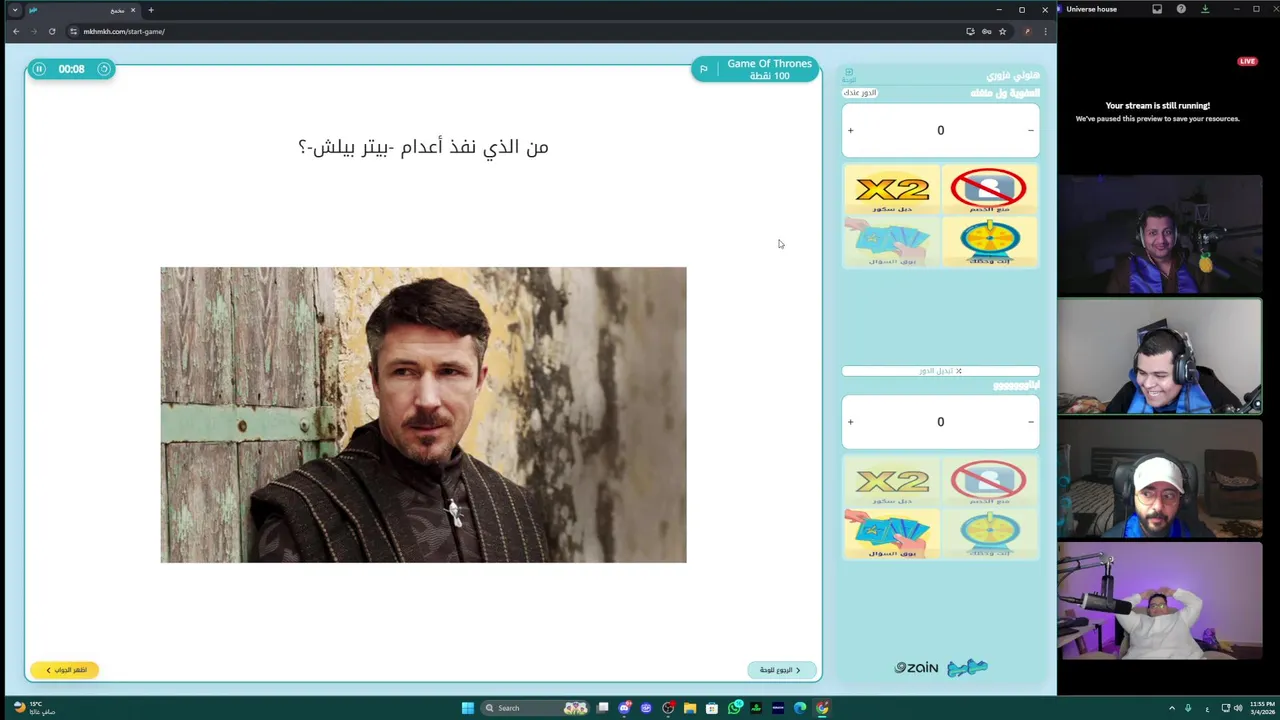
Task: Click the second team's score value field
Action: (x=940, y=422)
